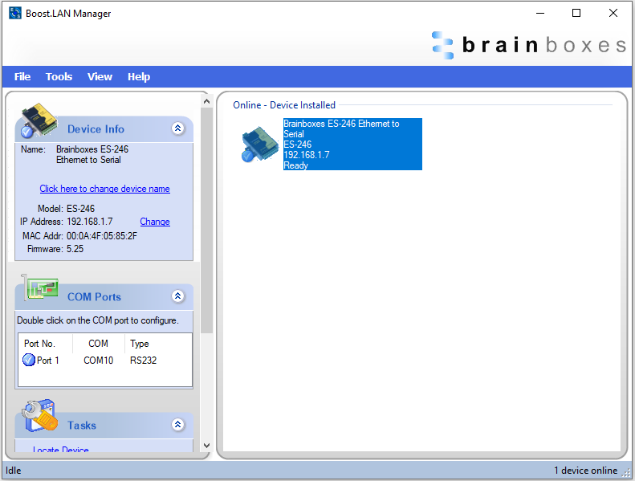This screenshot has height=481, width=635.
Task: Click the sidebar scroll down arrow
Action: pyautogui.click(x=207, y=445)
